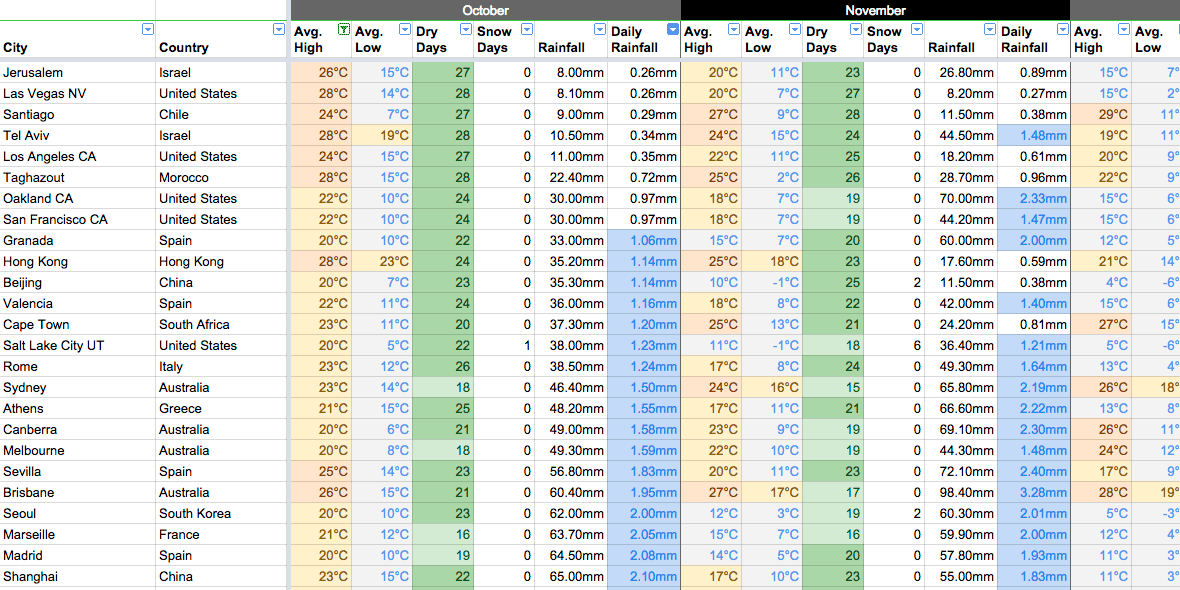This screenshot has width=1180, height=590.
Task: Select the Melbourne city cell
Action: 78,451
